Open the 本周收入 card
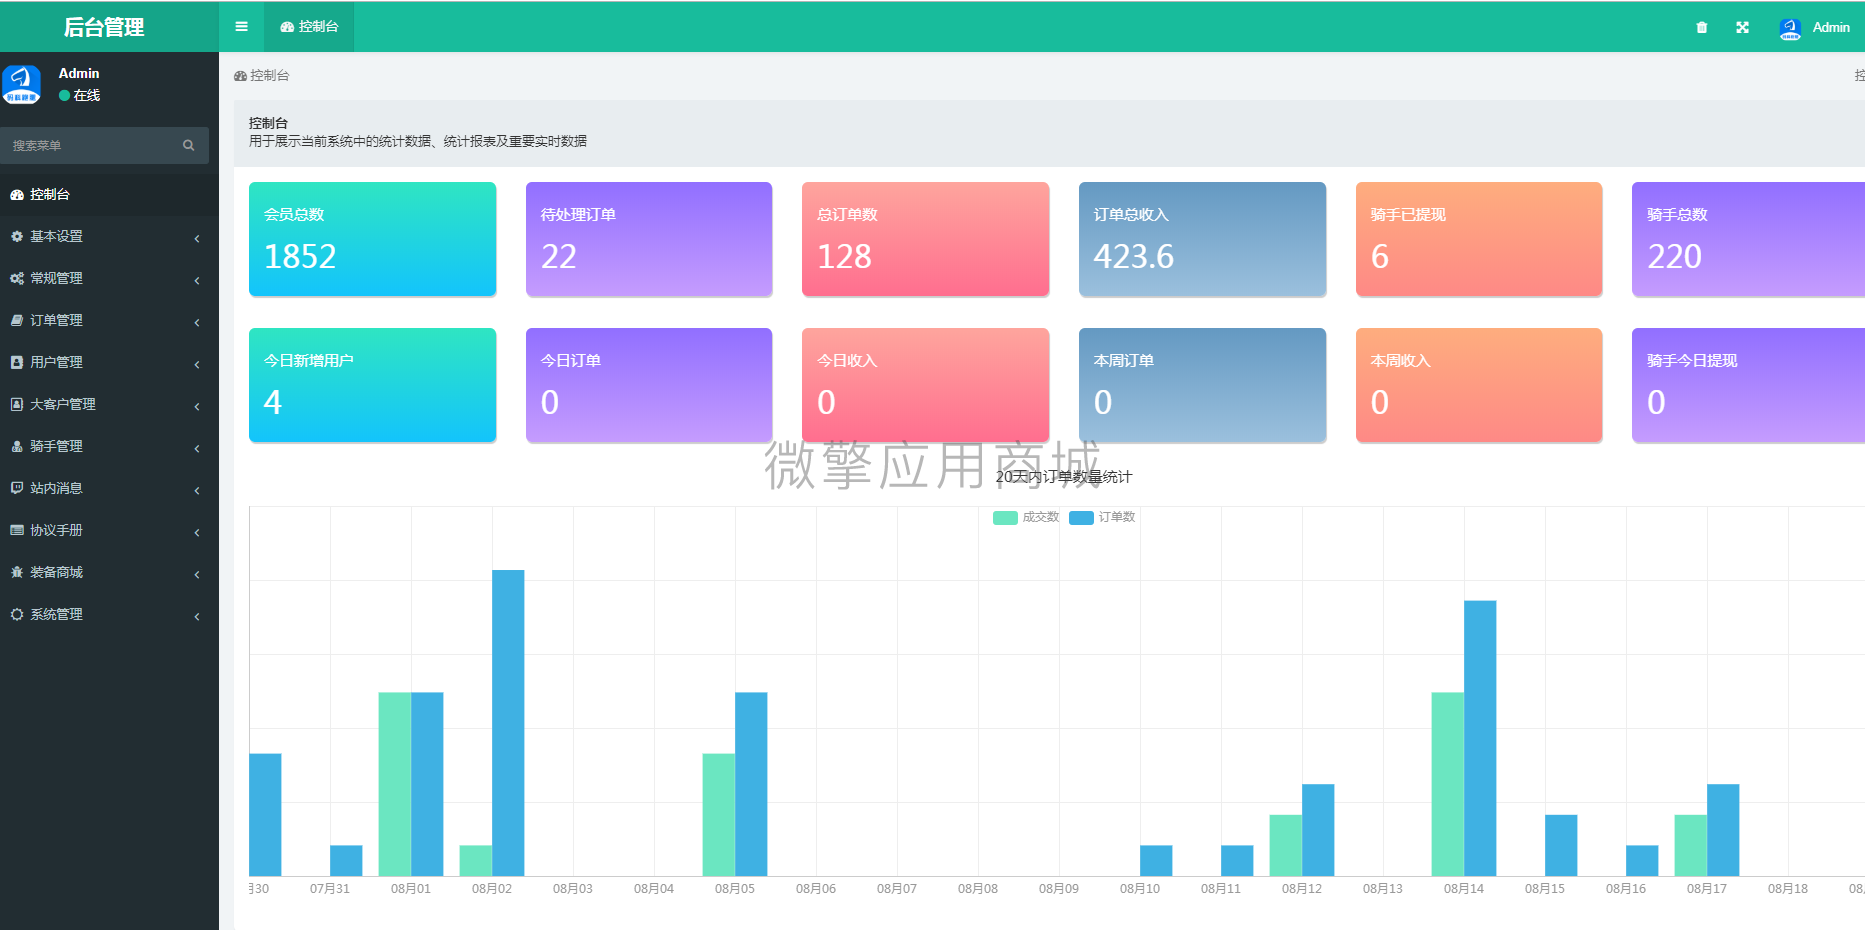Image resolution: width=1865 pixels, height=930 pixels. [1479, 385]
